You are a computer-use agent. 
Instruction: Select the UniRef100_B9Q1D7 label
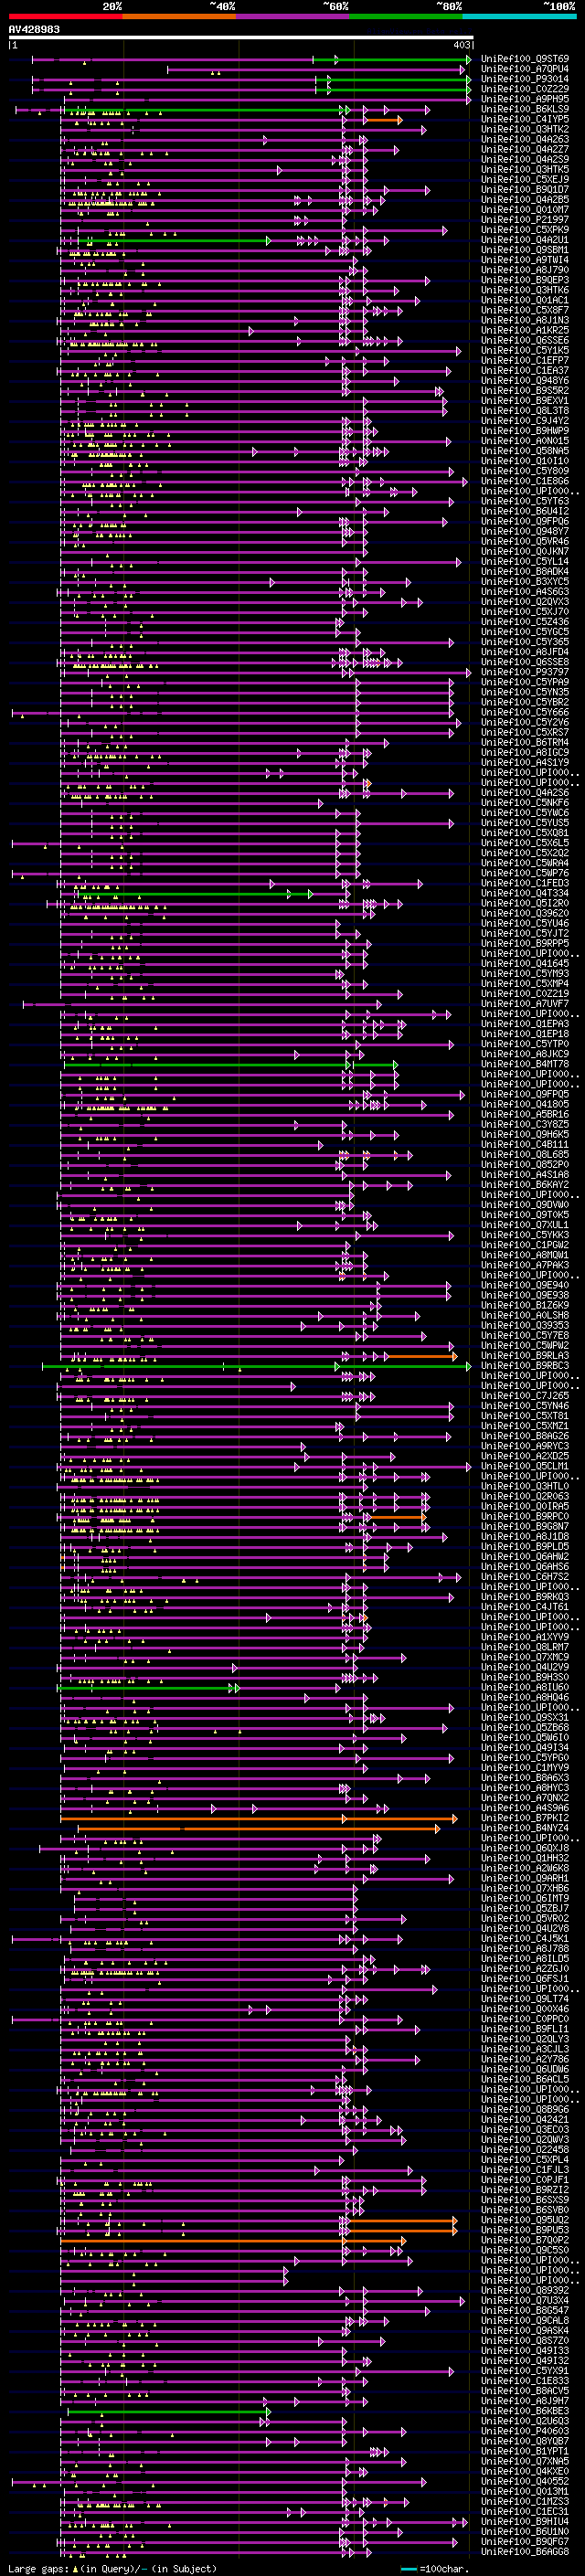point(525,189)
